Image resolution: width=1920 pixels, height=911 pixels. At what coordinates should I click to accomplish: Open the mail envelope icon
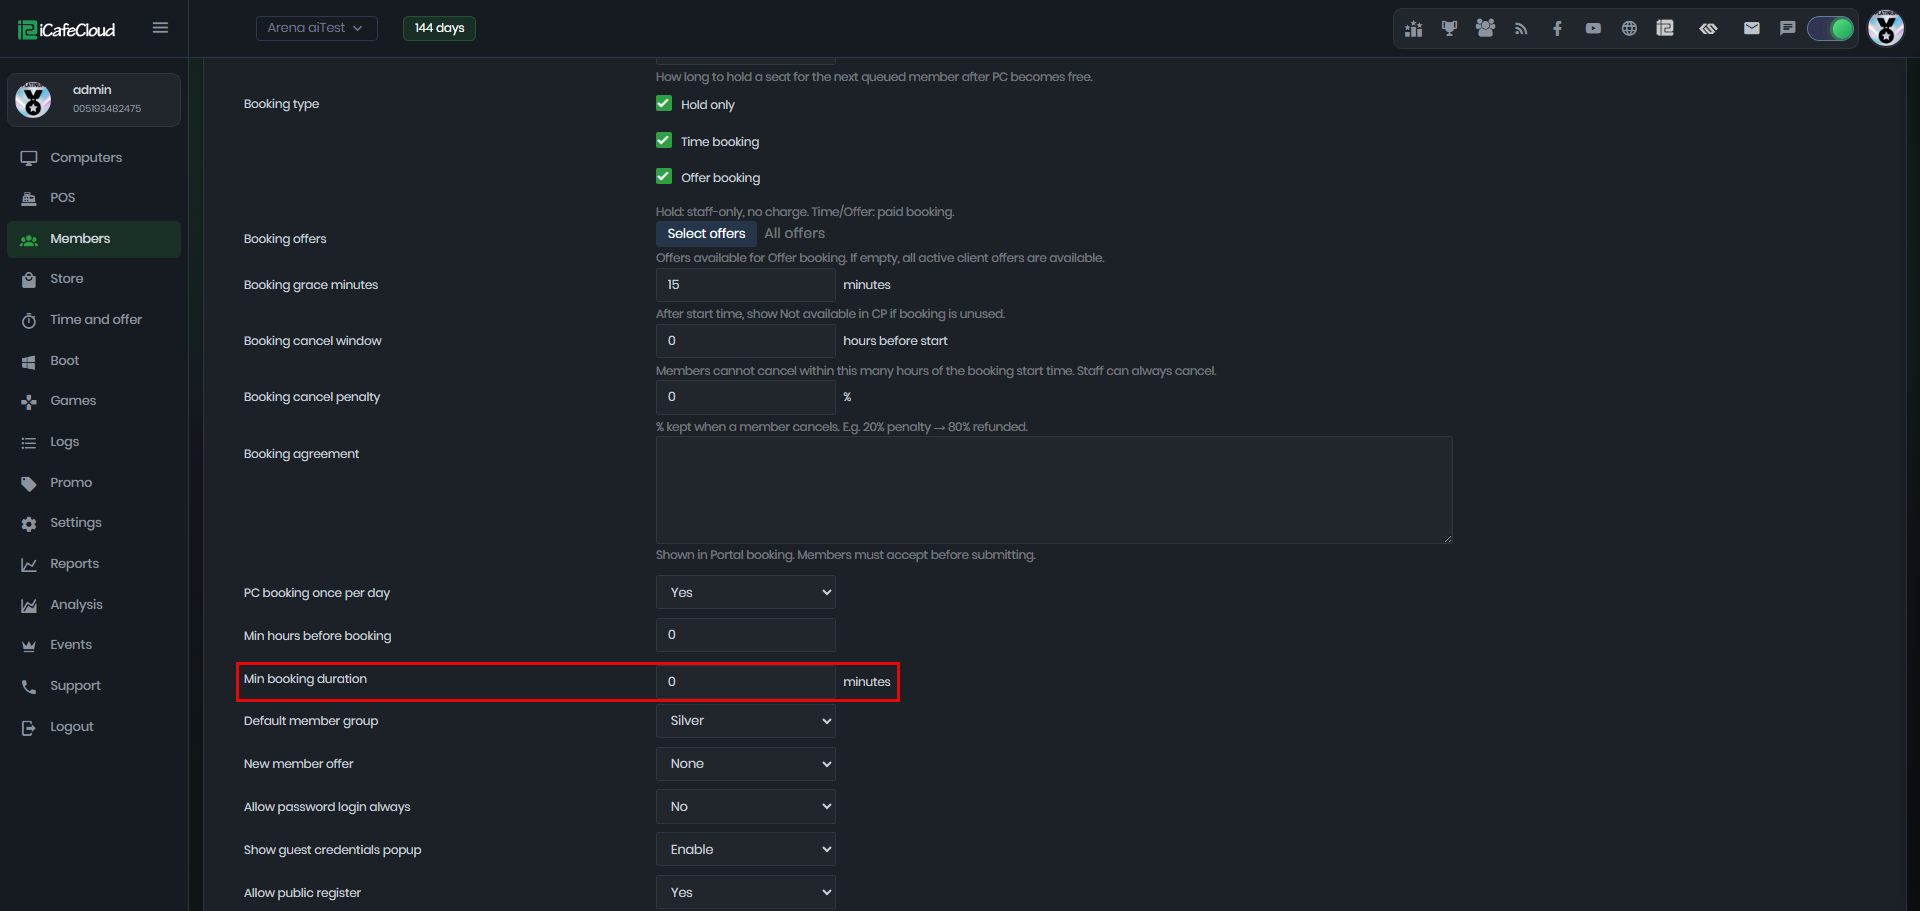1752,29
